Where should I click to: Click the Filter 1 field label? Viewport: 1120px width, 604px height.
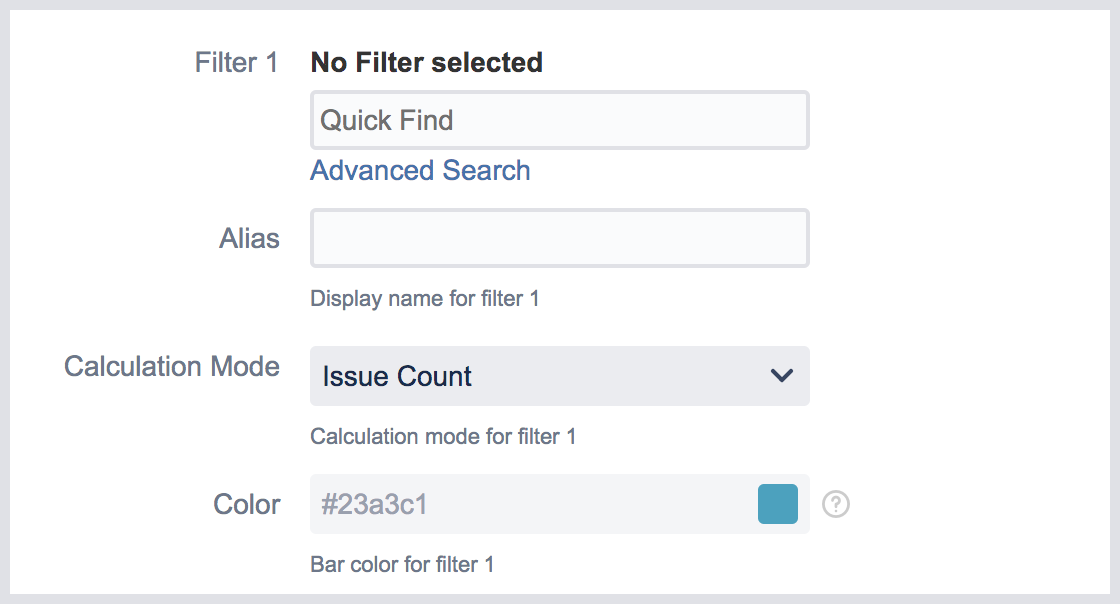tap(236, 63)
